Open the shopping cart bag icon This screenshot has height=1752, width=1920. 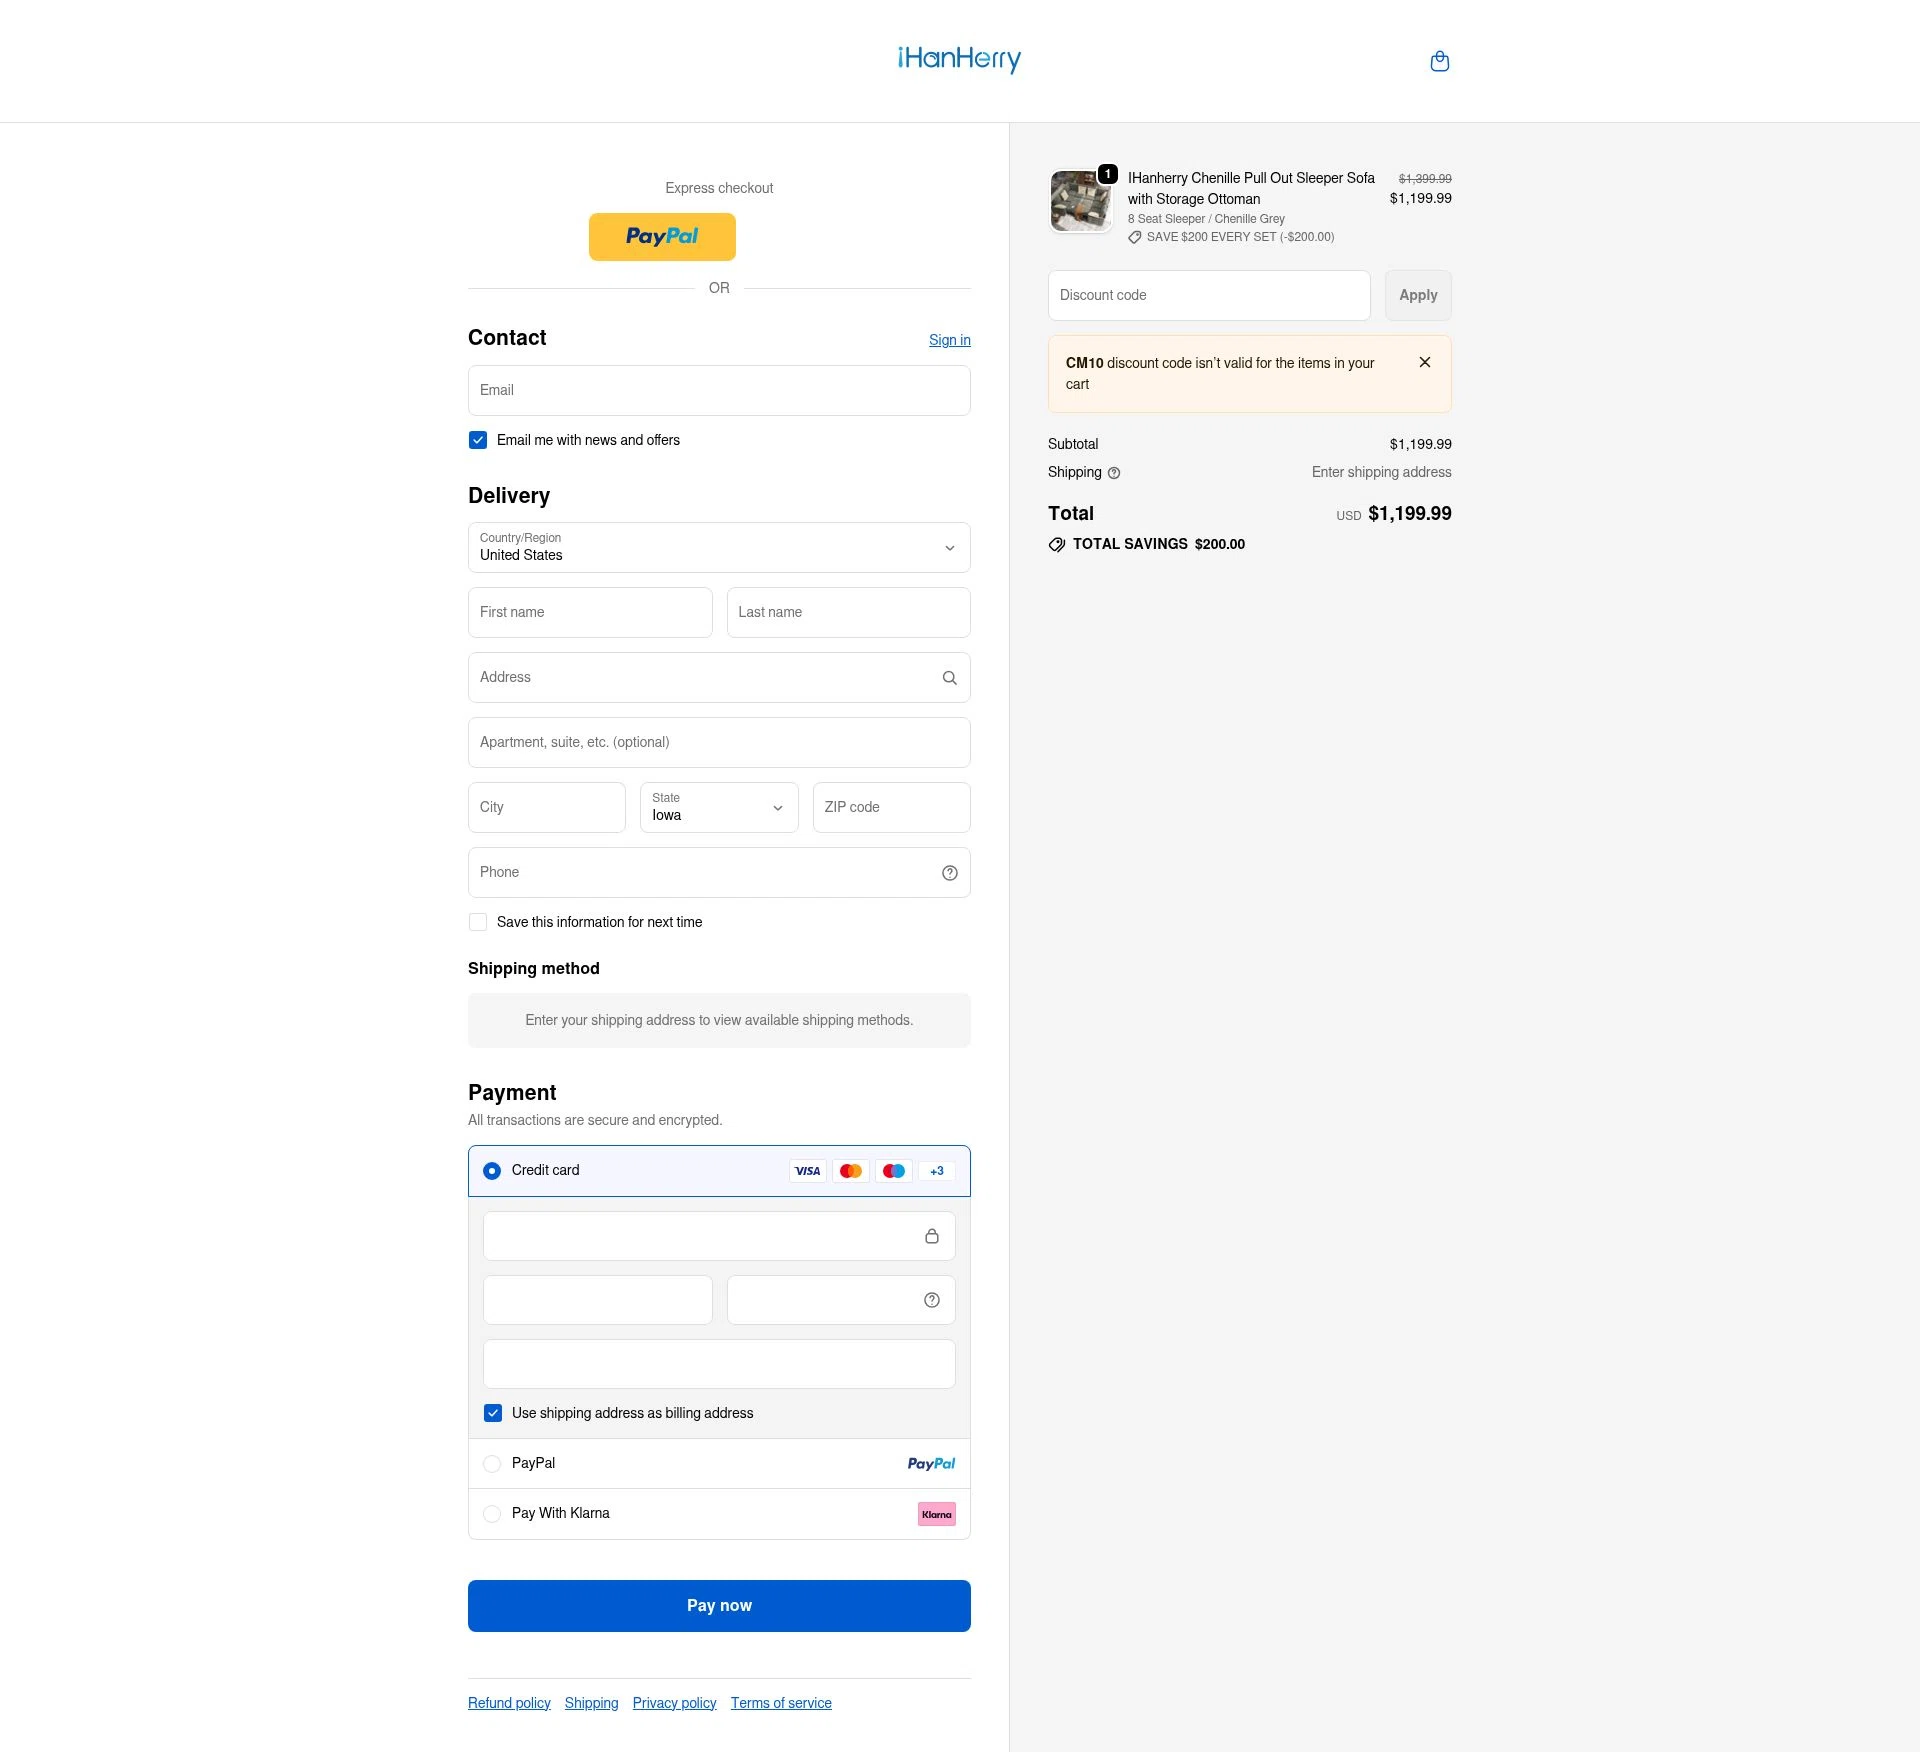[x=1440, y=61]
